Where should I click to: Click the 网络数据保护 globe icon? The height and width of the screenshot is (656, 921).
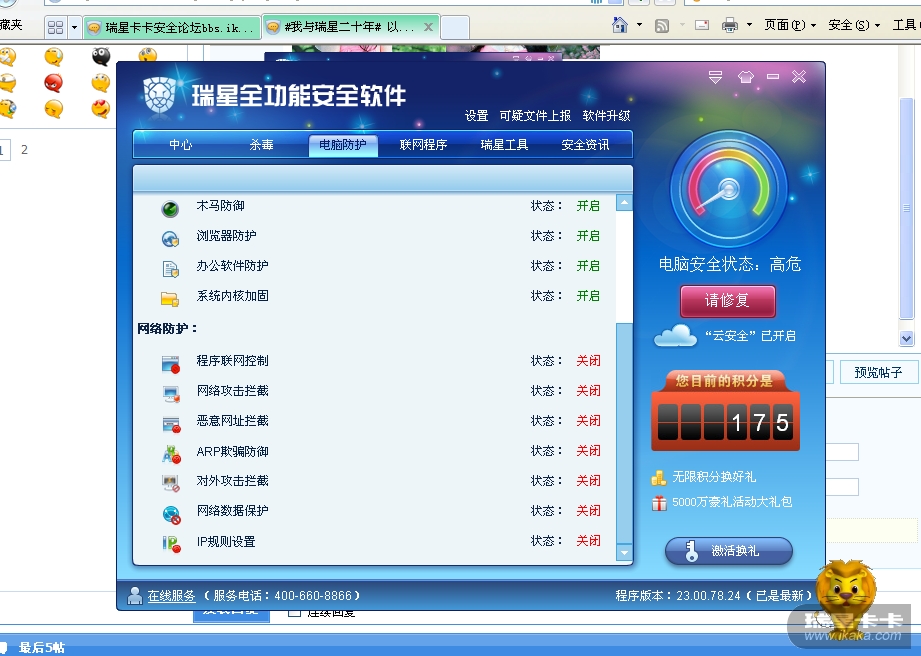[x=172, y=514]
